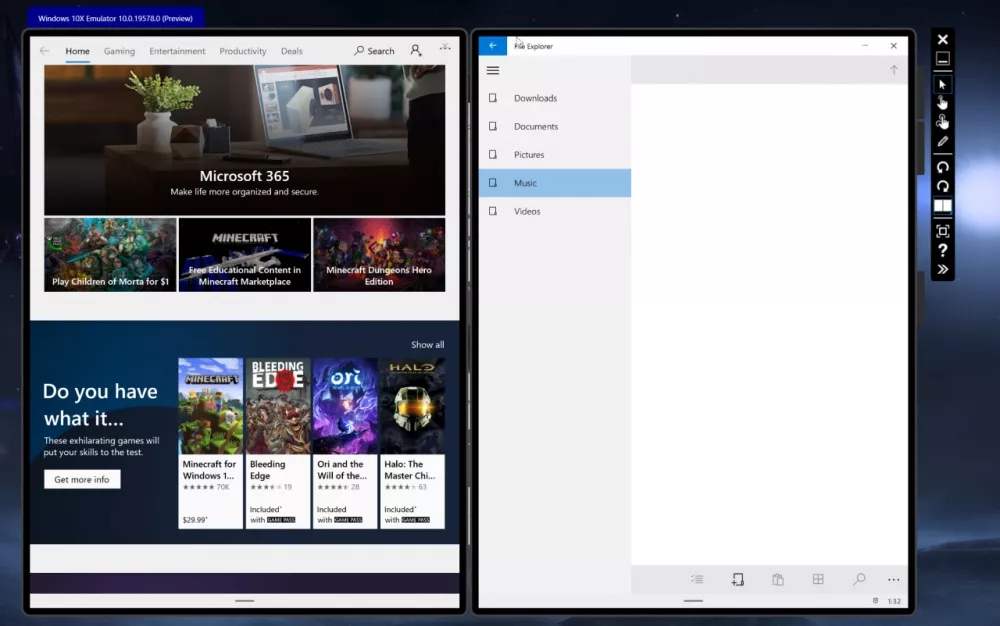Screen dimensions: 1000x626
Task: Open the Deals tab in Store
Action: pyautogui.click(x=291, y=51)
